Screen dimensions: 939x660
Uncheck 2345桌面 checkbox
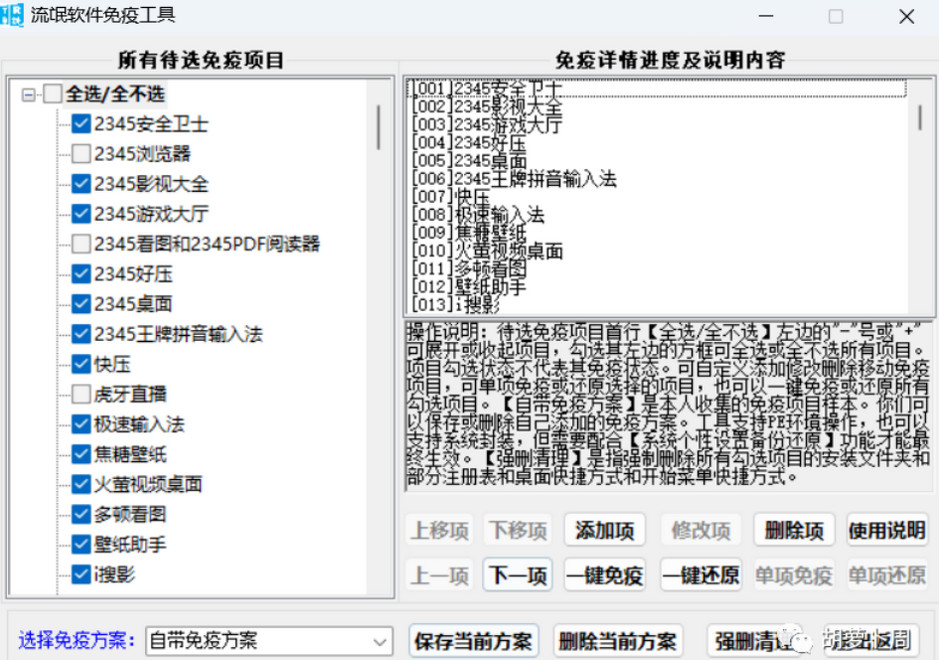[81, 304]
